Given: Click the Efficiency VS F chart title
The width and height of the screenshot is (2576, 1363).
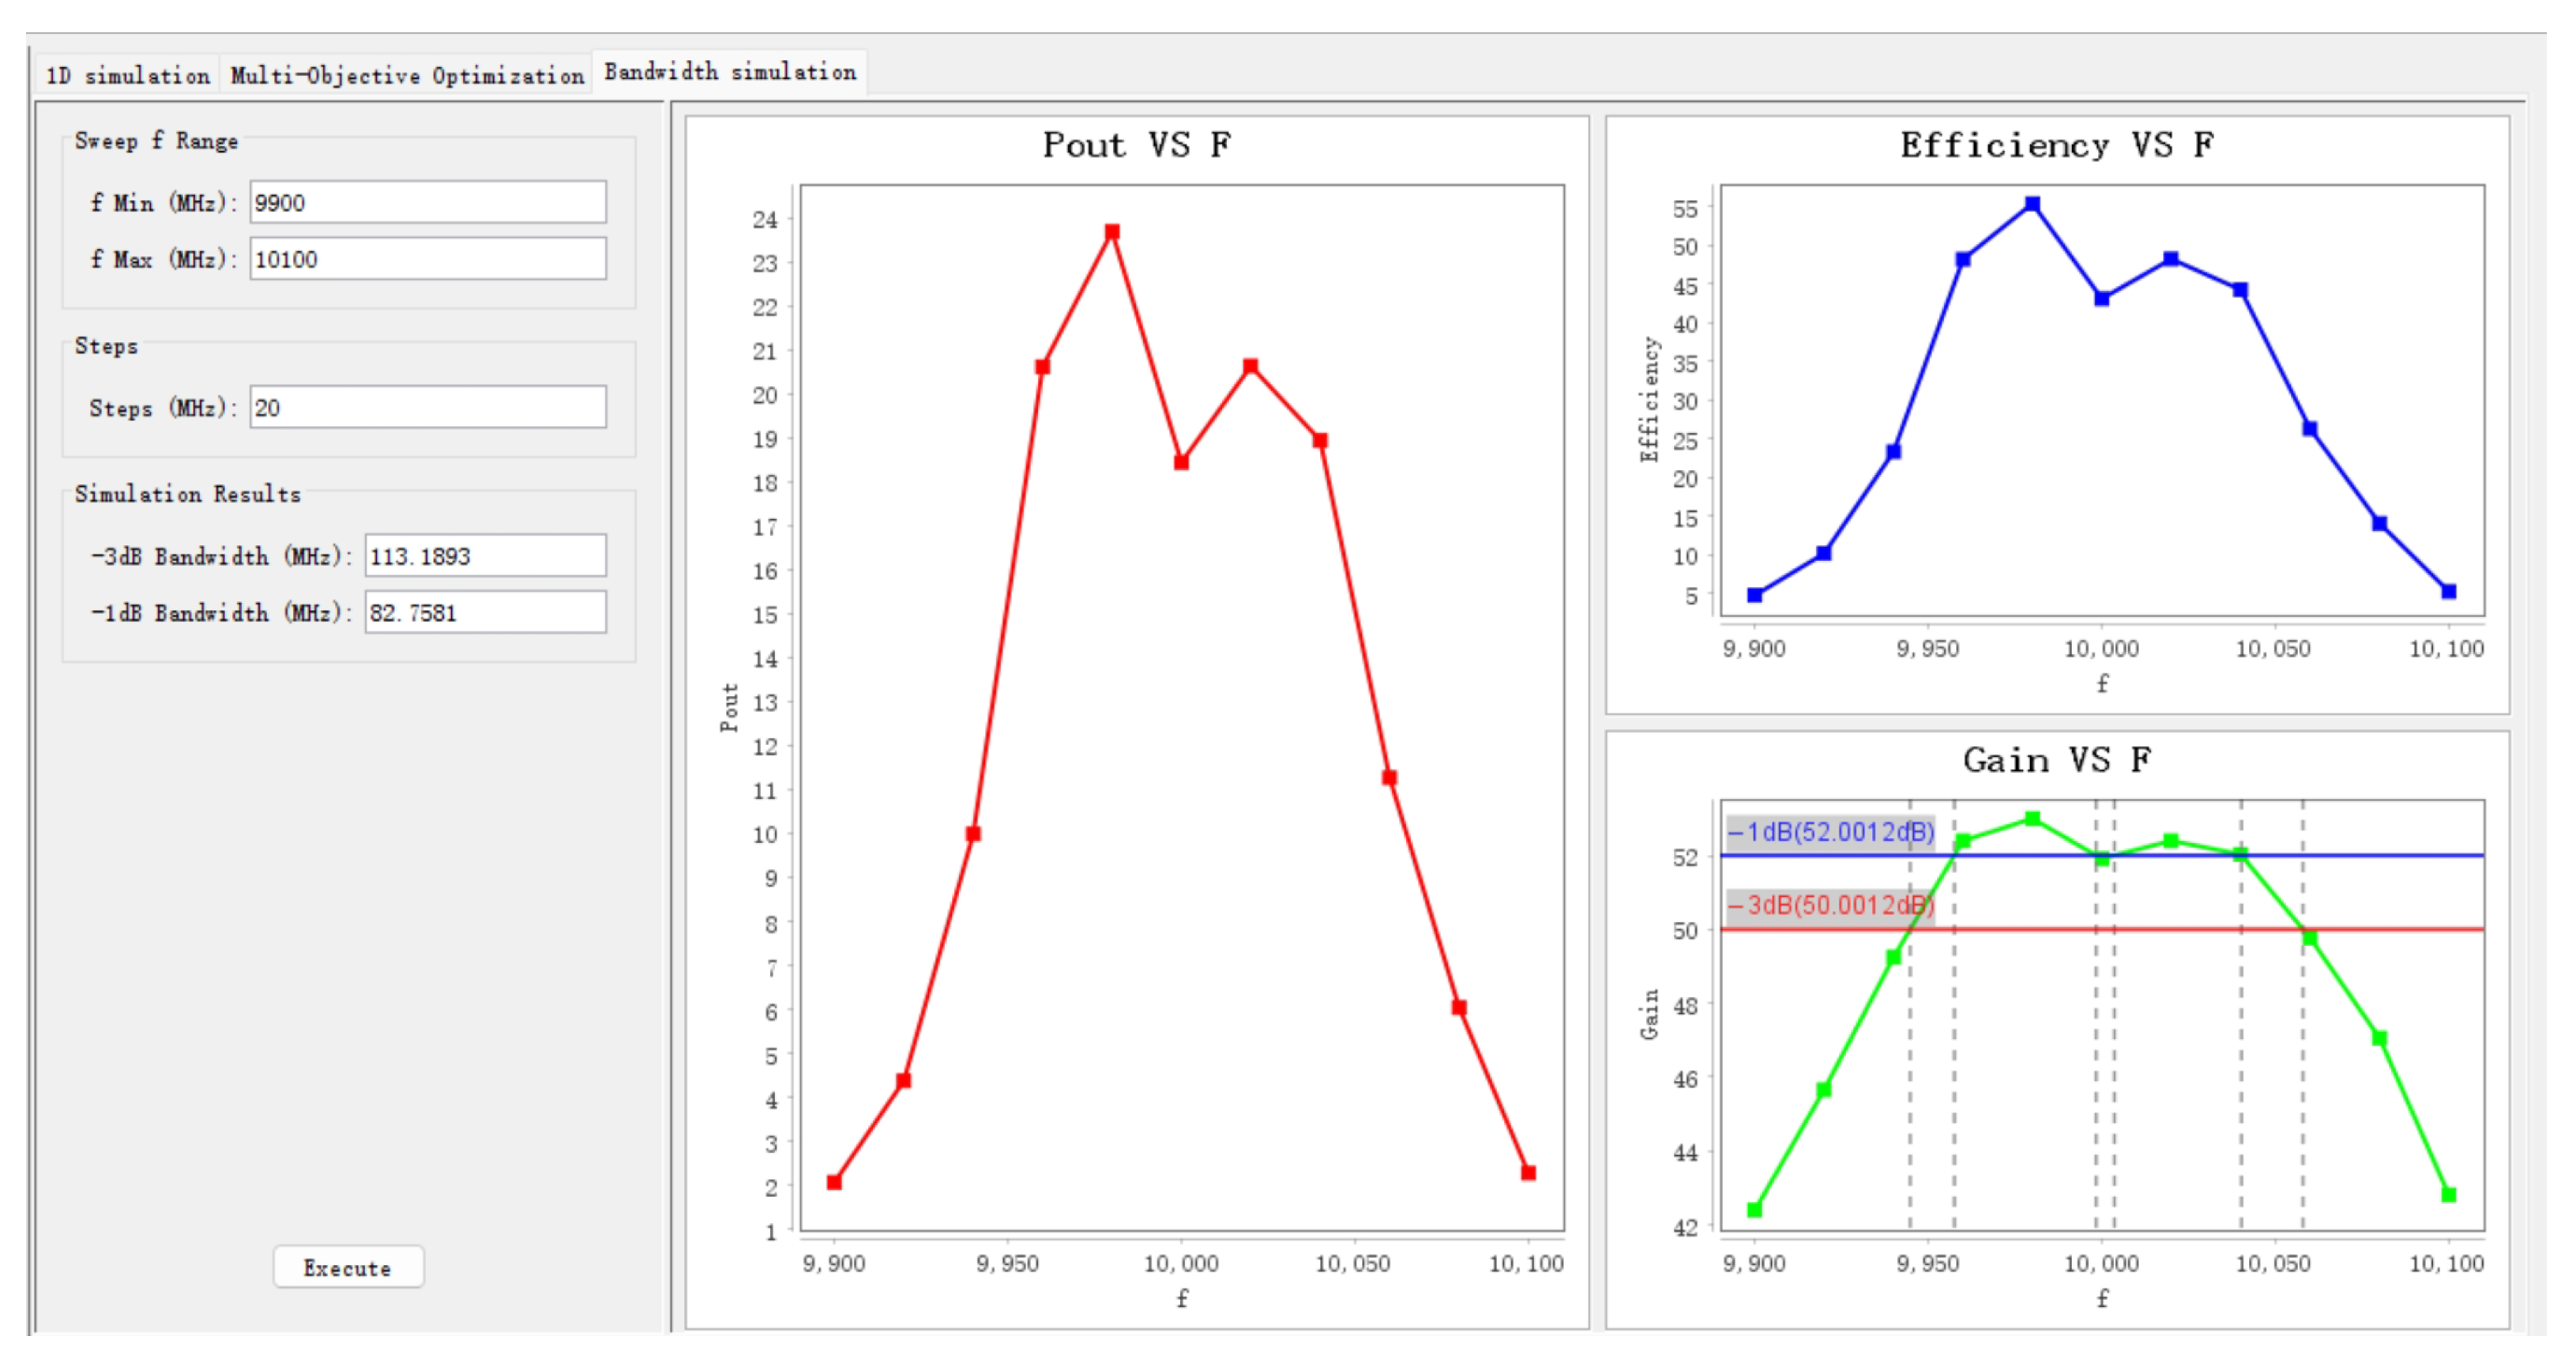Looking at the screenshot, I should tap(2056, 146).
